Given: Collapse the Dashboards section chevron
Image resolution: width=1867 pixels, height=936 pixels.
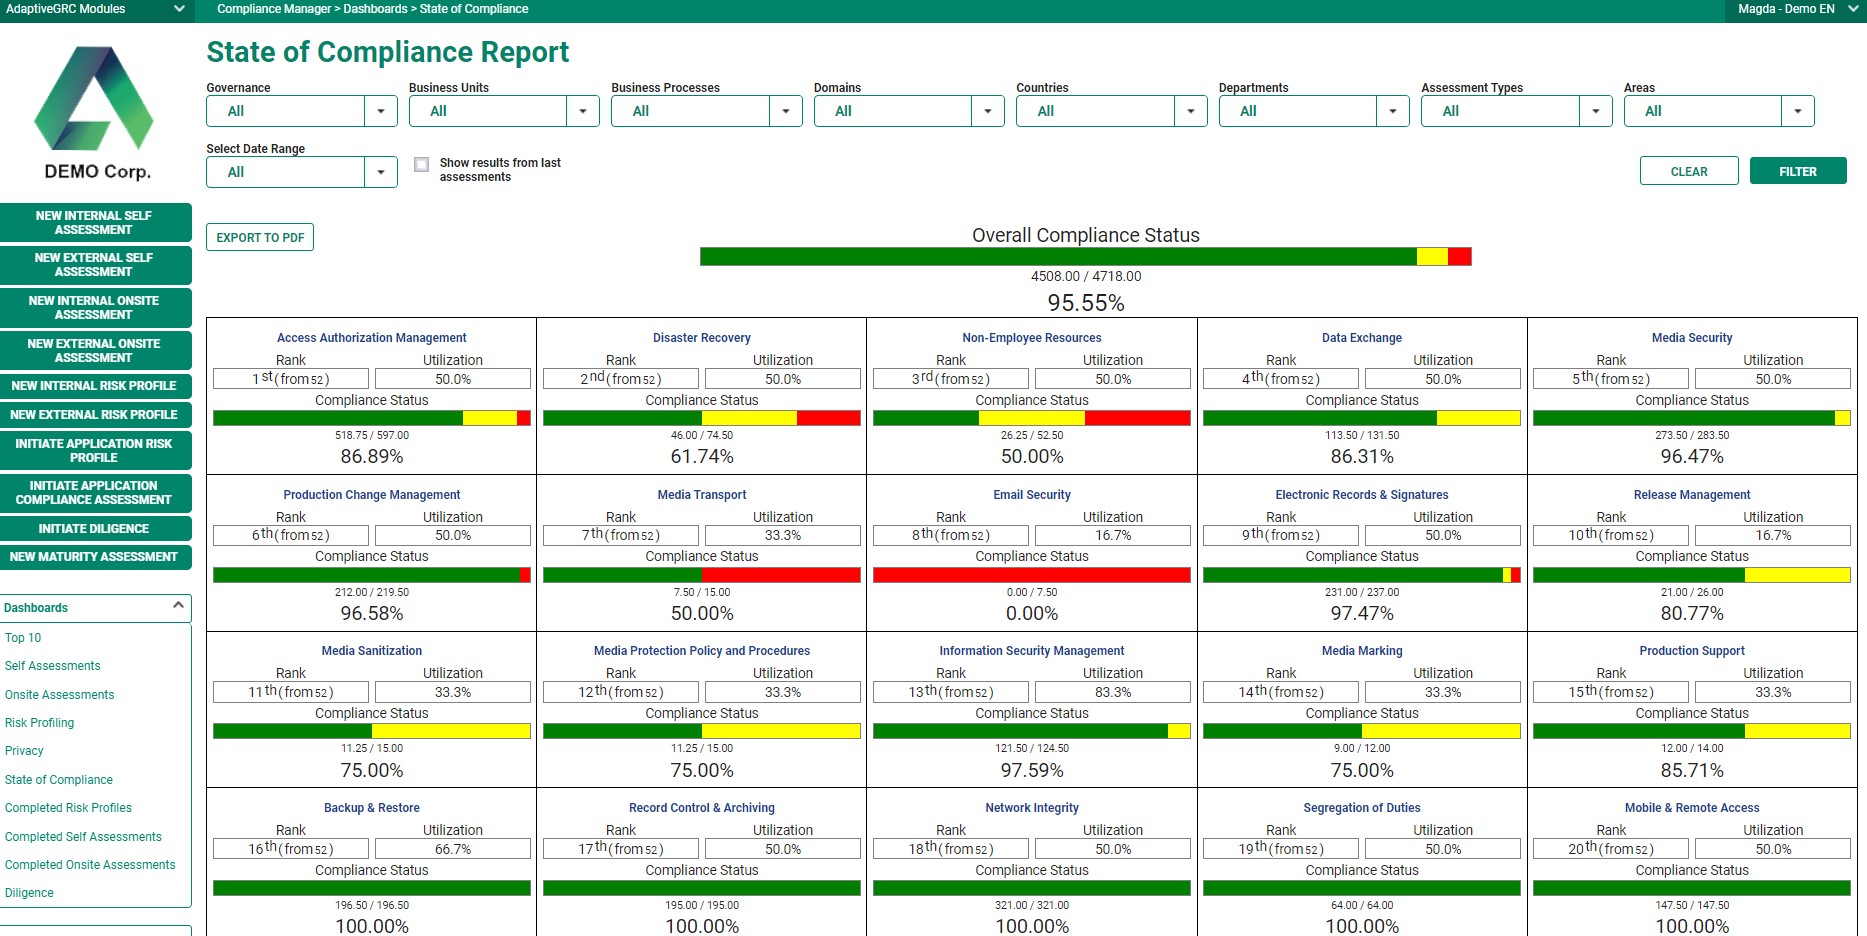Looking at the screenshot, I should [177, 607].
